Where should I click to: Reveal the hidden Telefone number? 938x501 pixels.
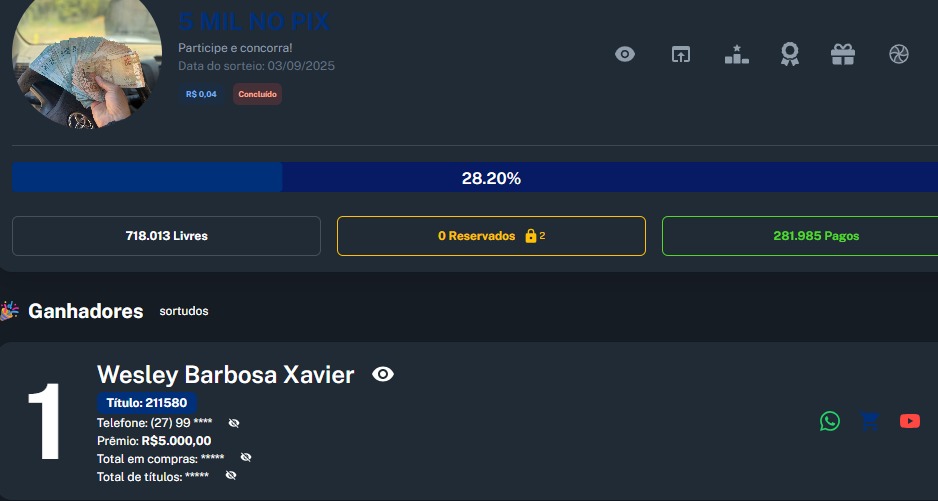click(x=234, y=423)
